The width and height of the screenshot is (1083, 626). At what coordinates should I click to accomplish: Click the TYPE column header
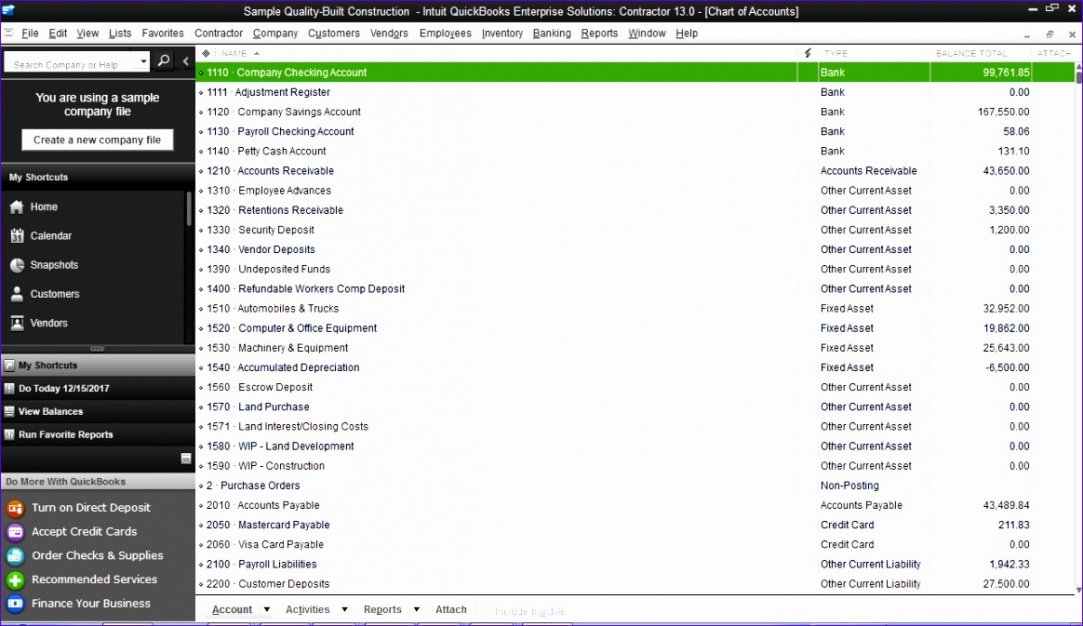pyautogui.click(x=836, y=53)
